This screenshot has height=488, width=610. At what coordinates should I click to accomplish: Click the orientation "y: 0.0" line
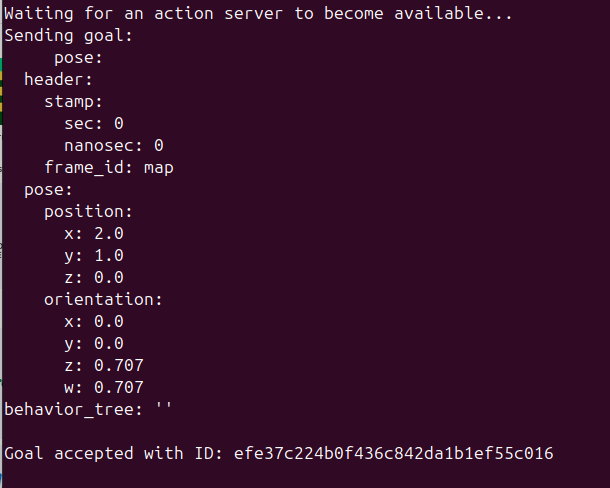(x=93, y=343)
